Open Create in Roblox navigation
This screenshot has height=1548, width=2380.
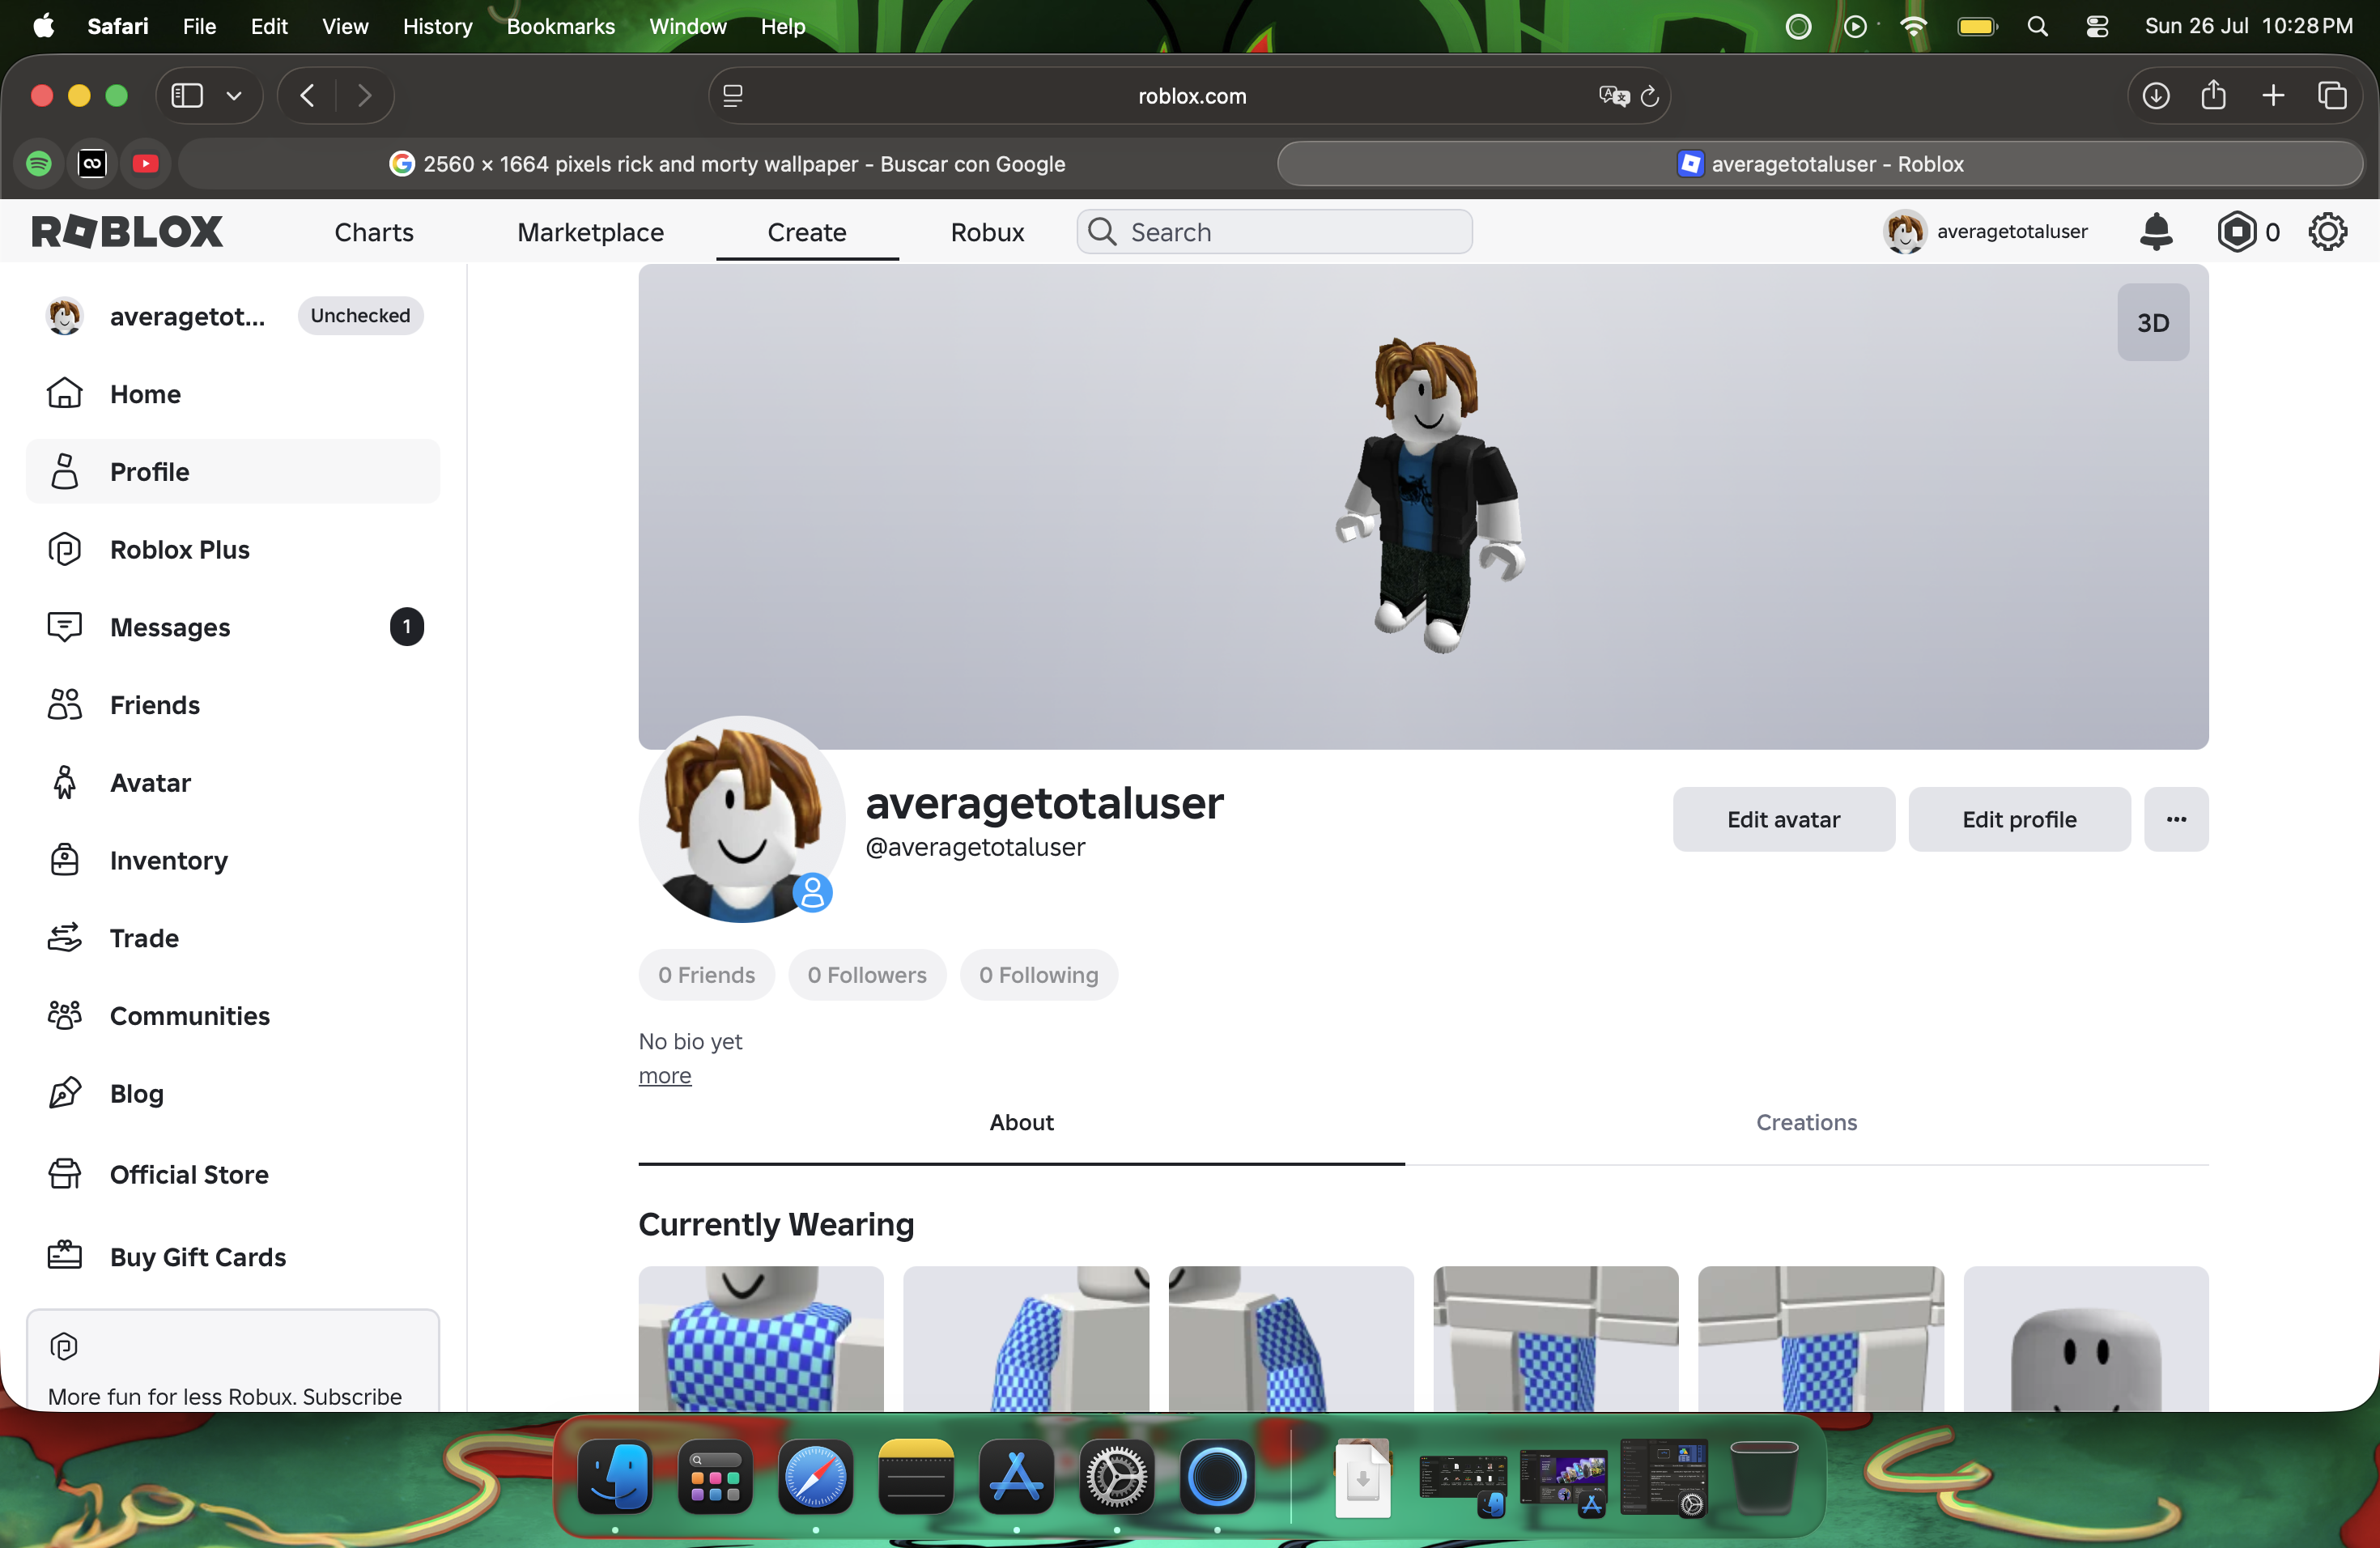pyautogui.click(x=807, y=232)
